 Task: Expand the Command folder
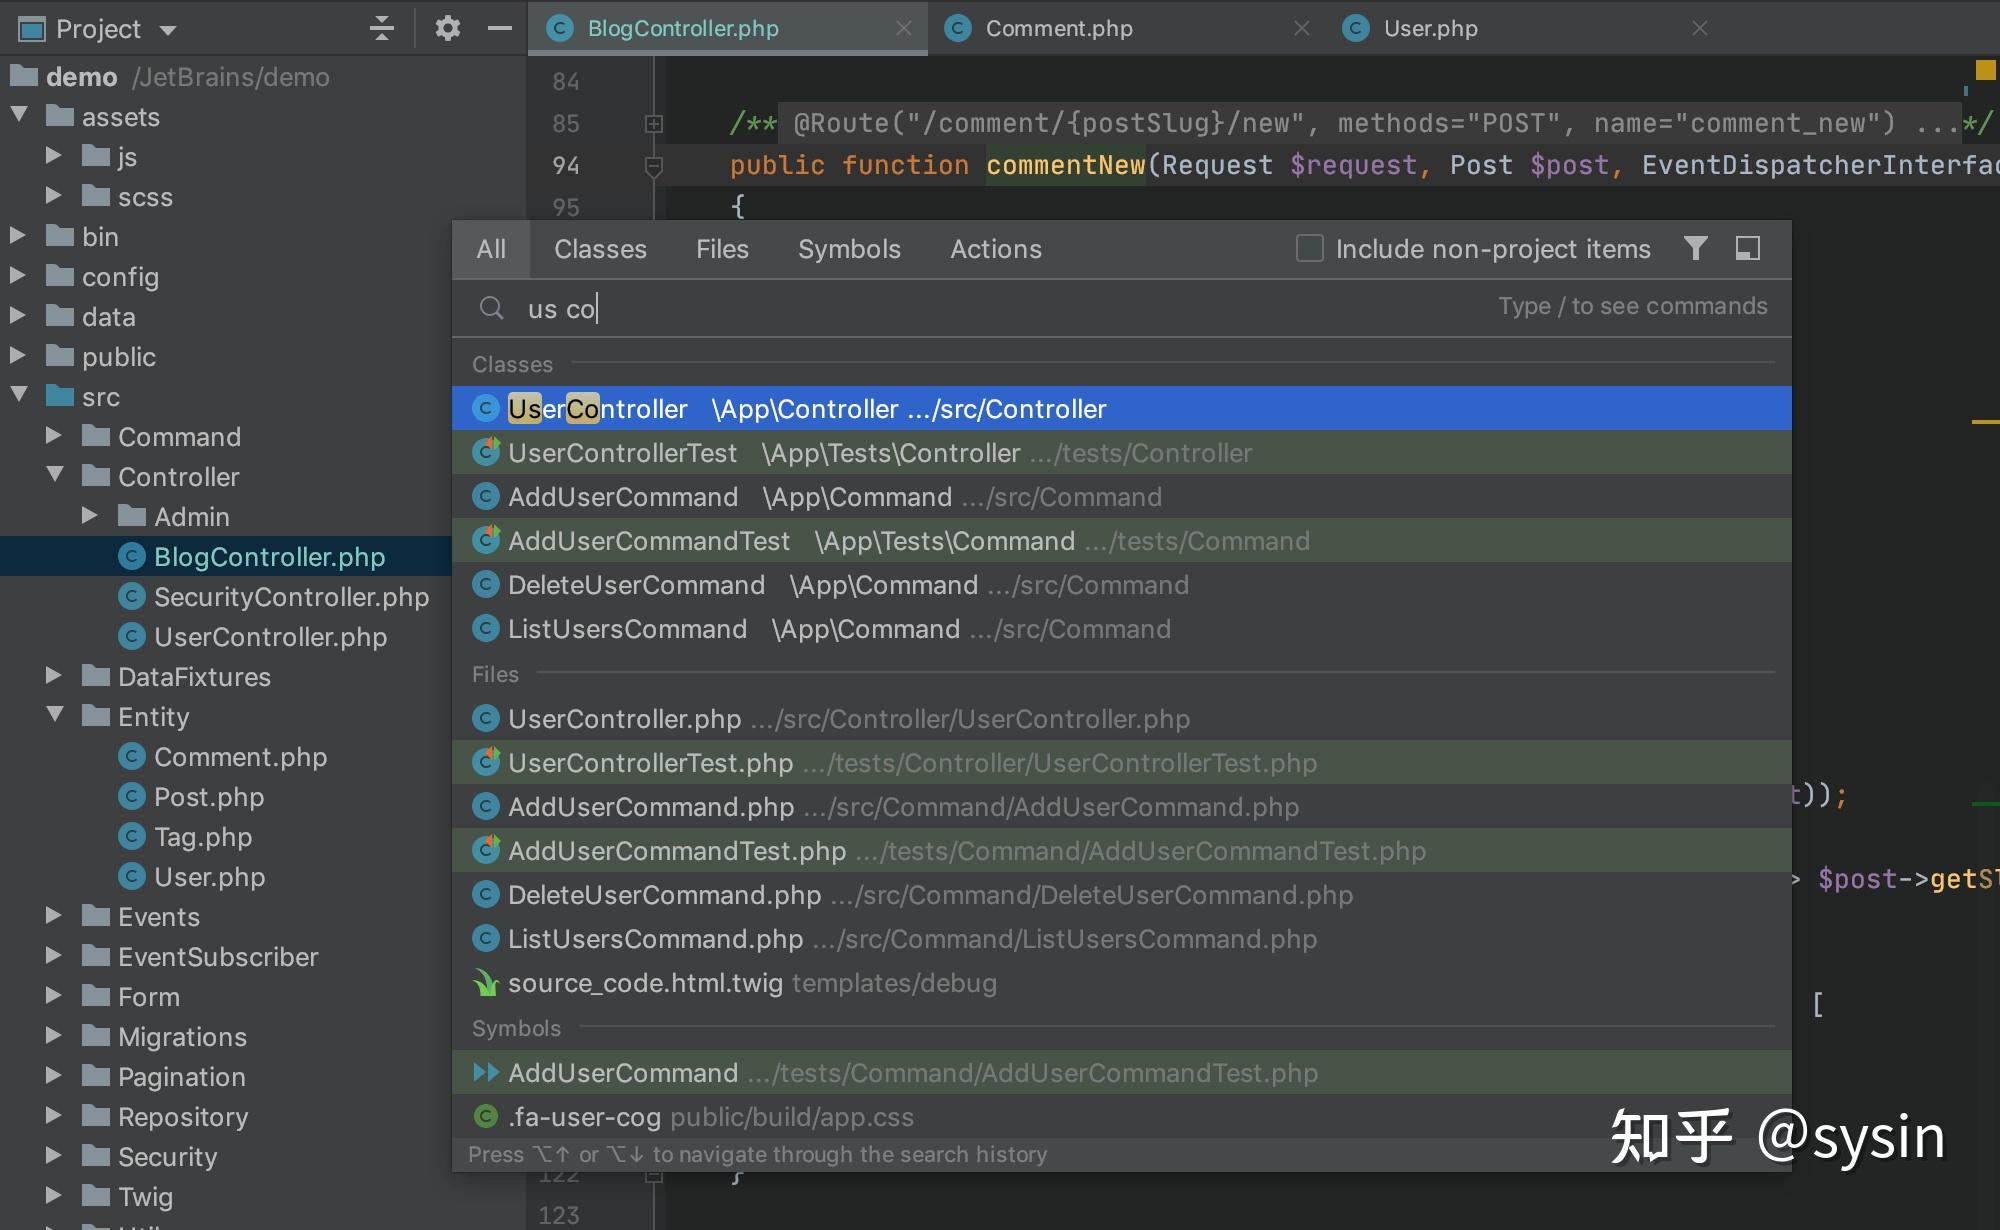click(x=54, y=436)
